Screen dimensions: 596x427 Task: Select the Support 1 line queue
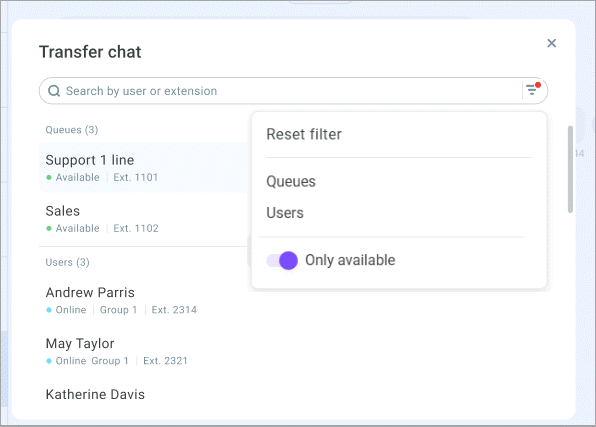click(144, 168)
